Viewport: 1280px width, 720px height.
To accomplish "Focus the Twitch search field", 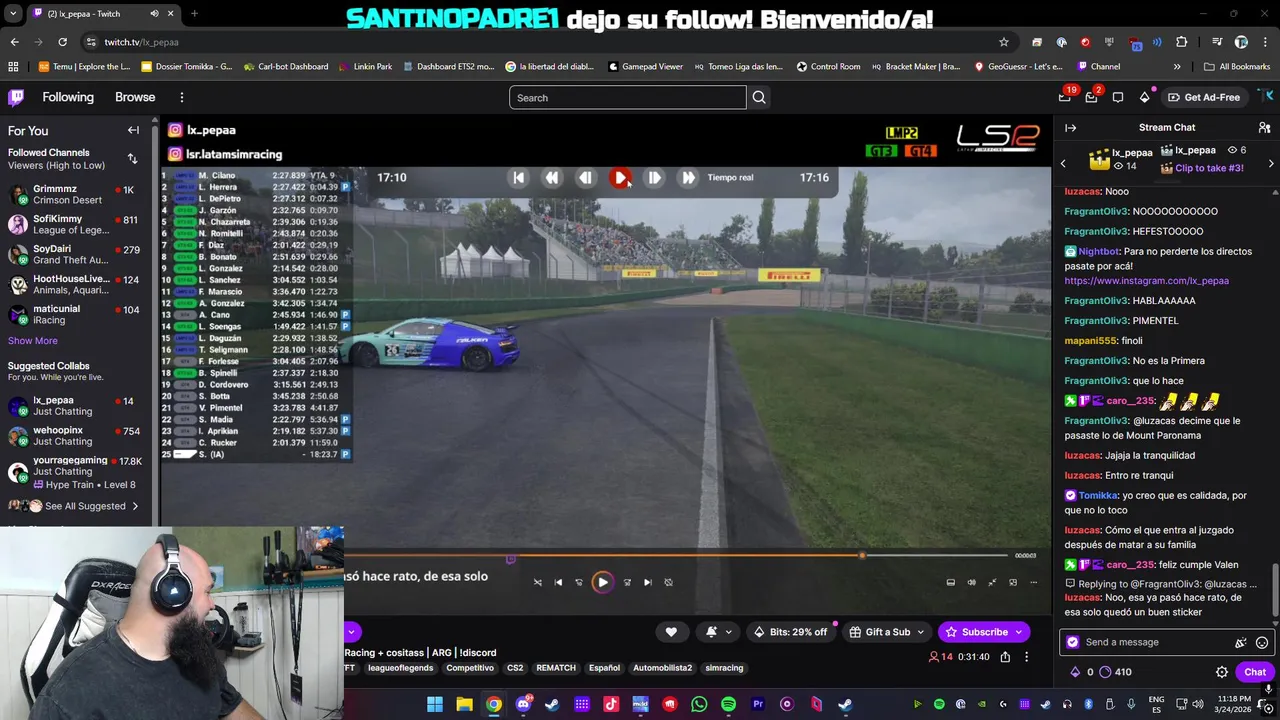I will click(x=627, y=97).
